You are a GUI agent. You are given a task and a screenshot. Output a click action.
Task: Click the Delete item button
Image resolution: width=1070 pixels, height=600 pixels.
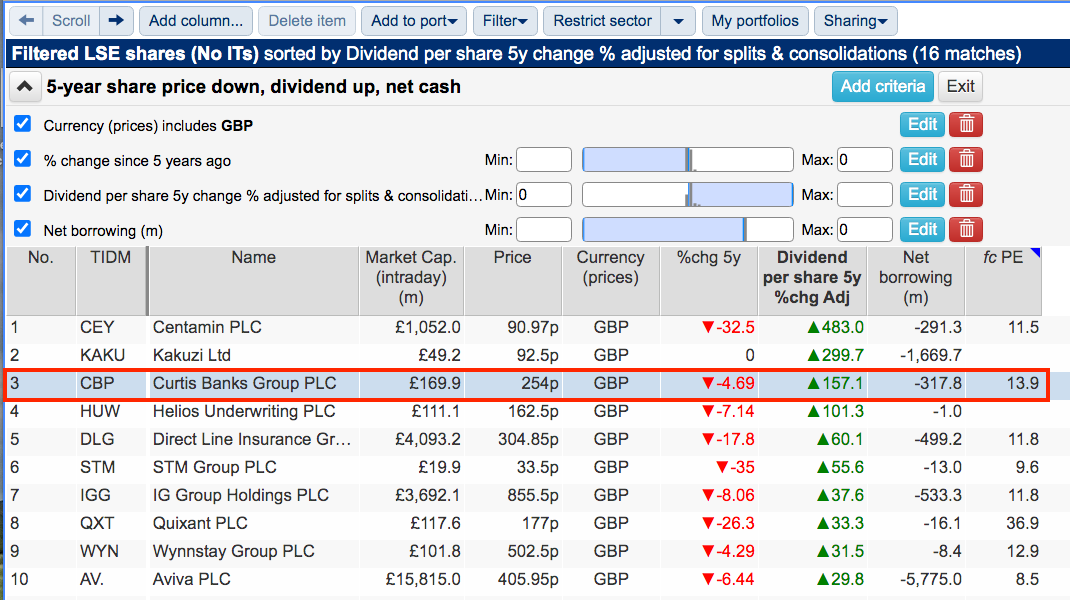tap(307, 21)
